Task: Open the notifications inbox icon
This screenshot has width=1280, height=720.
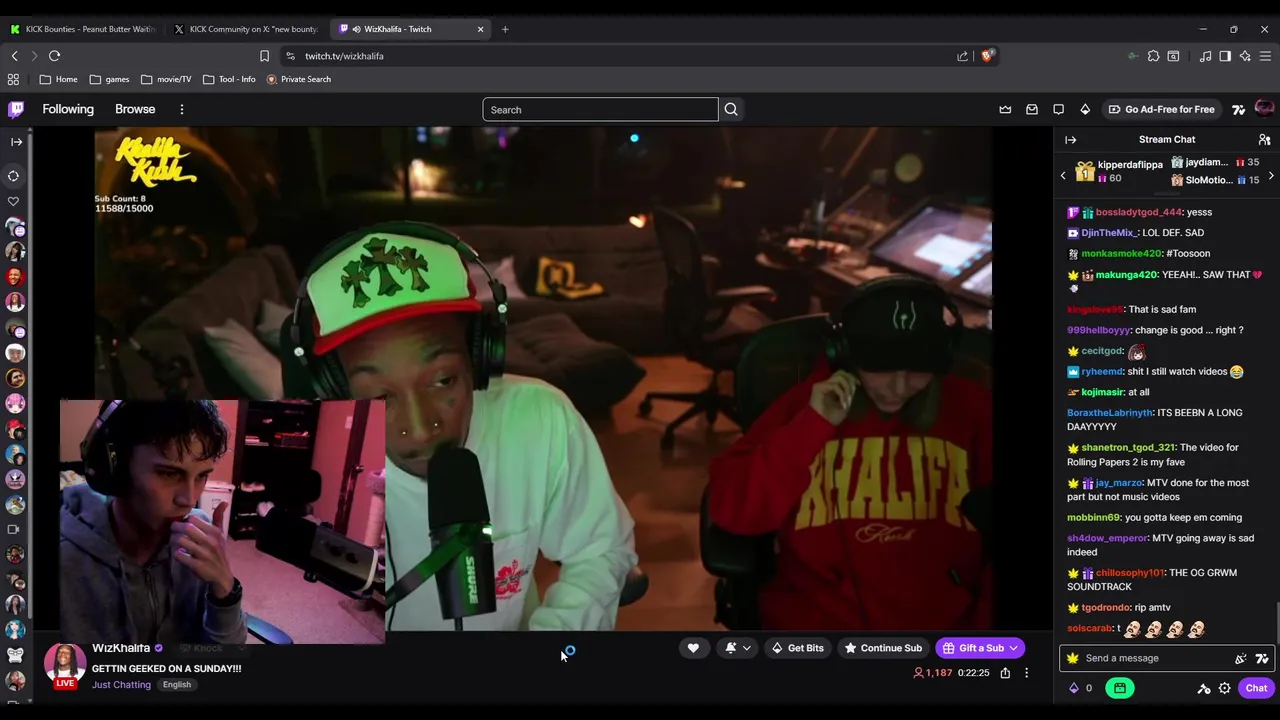Action: (1032, 109)
